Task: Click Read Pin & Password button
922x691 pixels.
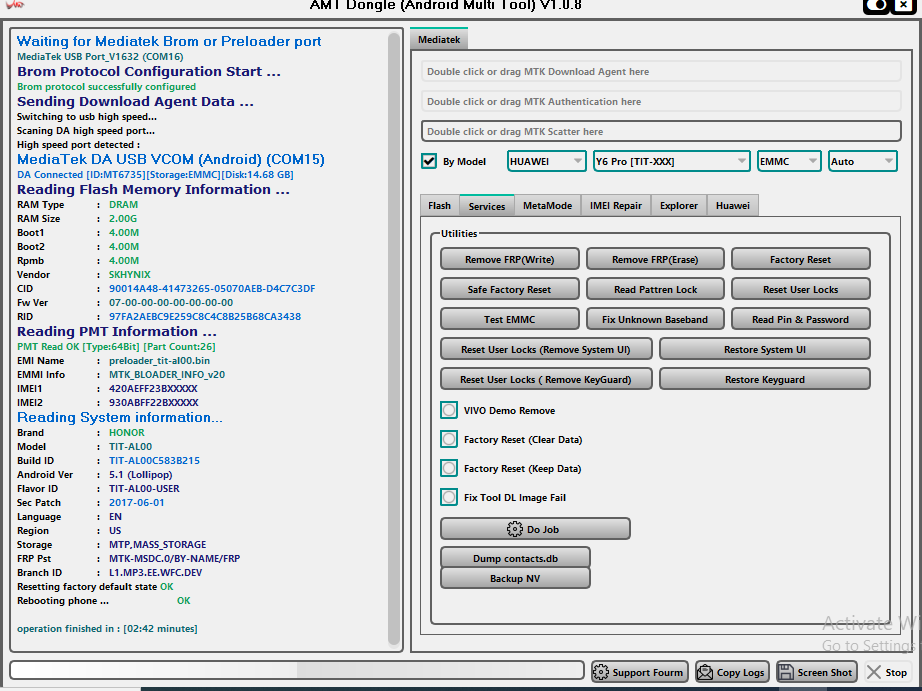Action: [800, 319]
